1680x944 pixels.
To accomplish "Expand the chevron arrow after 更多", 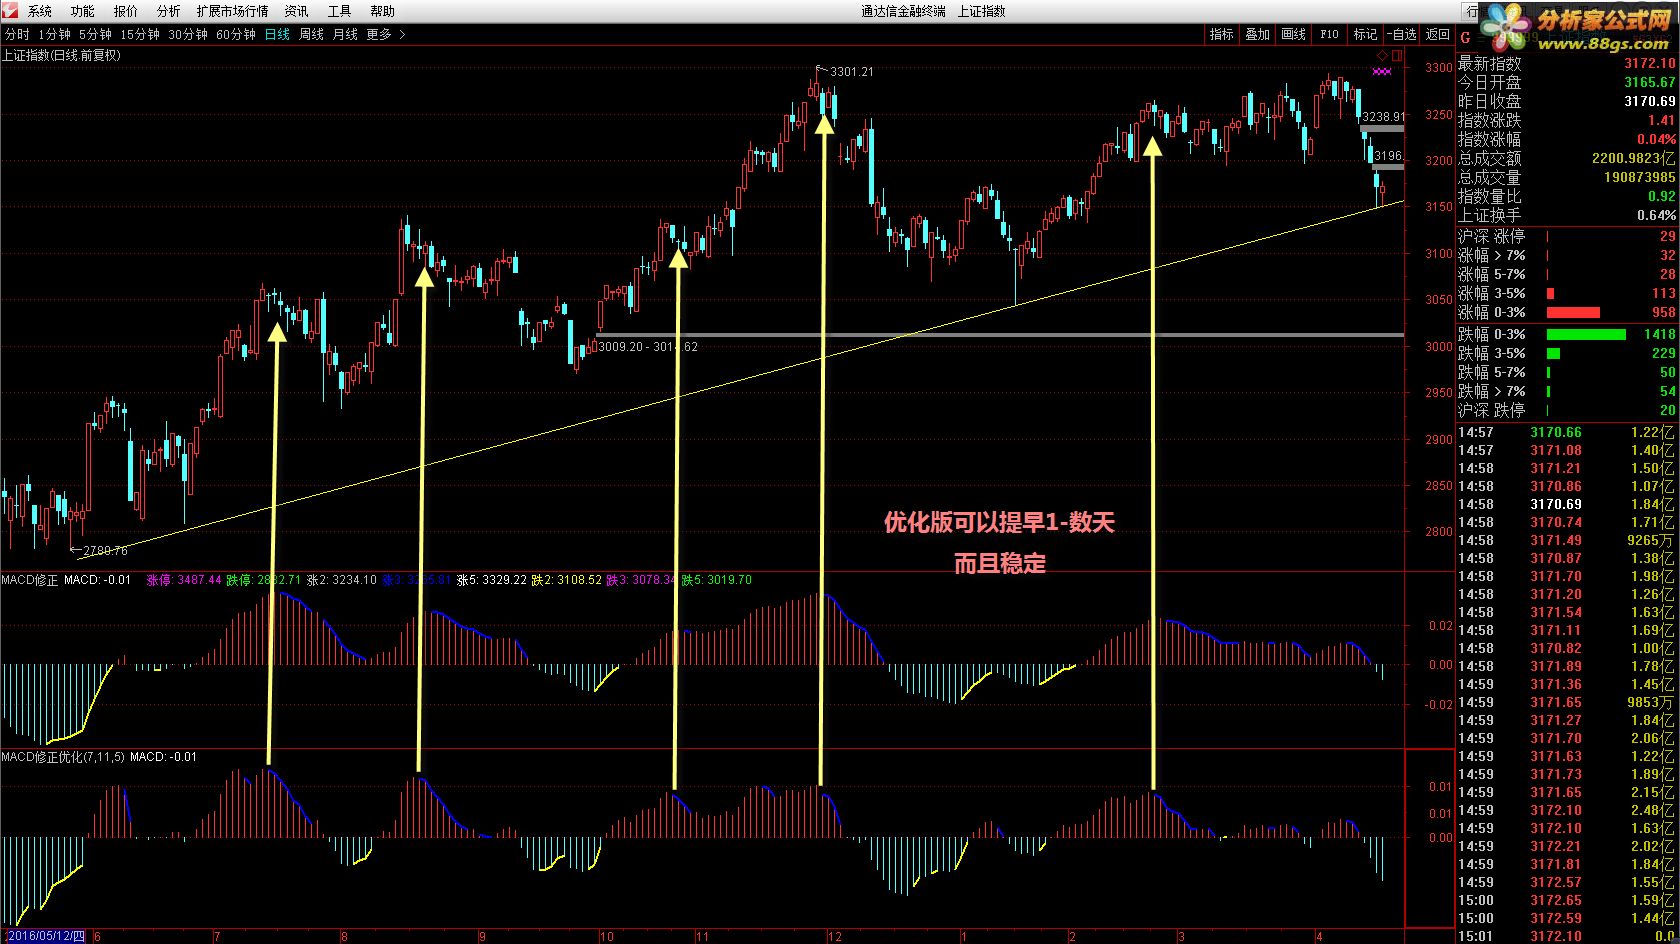I will coord(402,34).
